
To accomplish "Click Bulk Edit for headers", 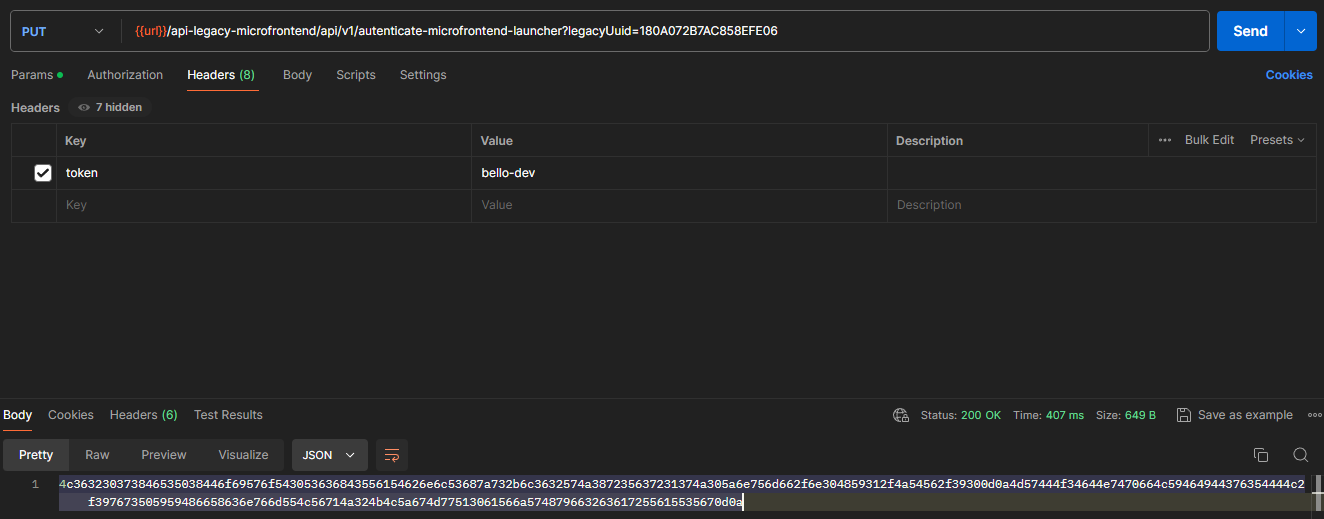I will (x=1209, y=140).
